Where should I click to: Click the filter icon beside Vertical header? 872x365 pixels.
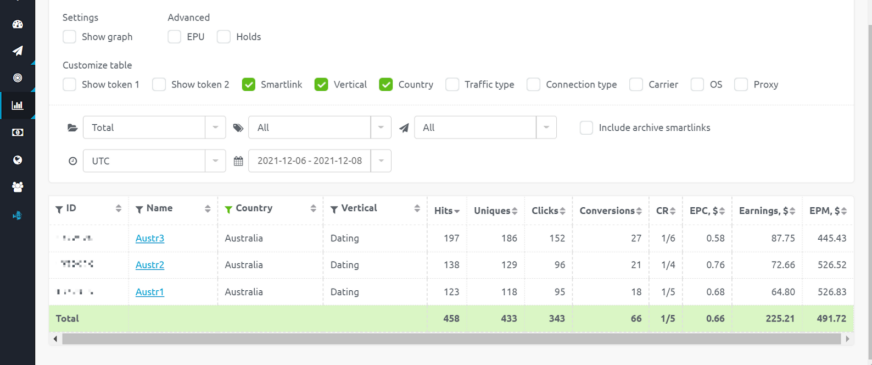[334, 209]
